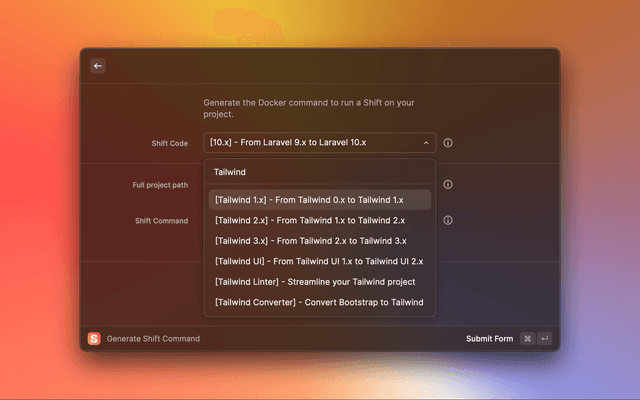Select the Tailwind UI upgrade option
Image resolution: width=640 pixels, height=400 pixels.
pyautogui.click(x=320, y=261)
